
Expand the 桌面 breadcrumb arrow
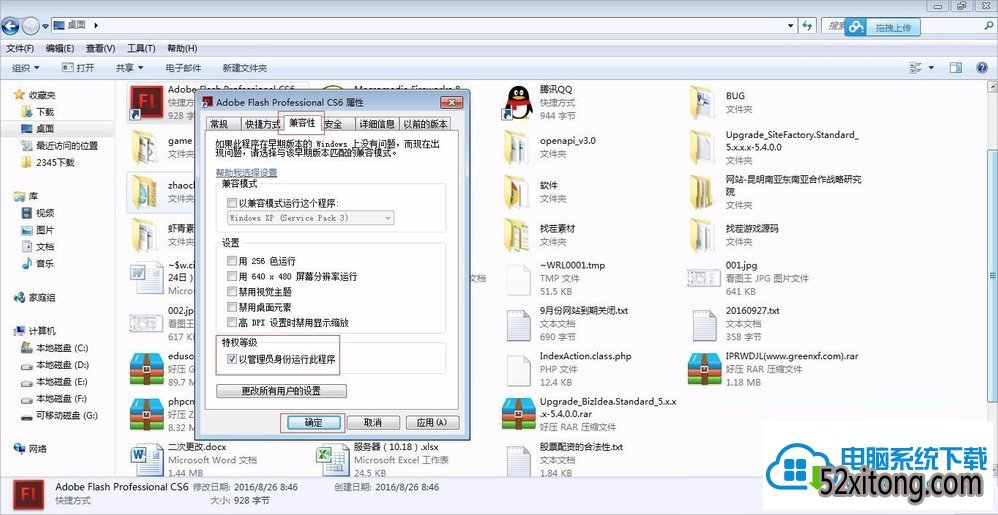96,25
